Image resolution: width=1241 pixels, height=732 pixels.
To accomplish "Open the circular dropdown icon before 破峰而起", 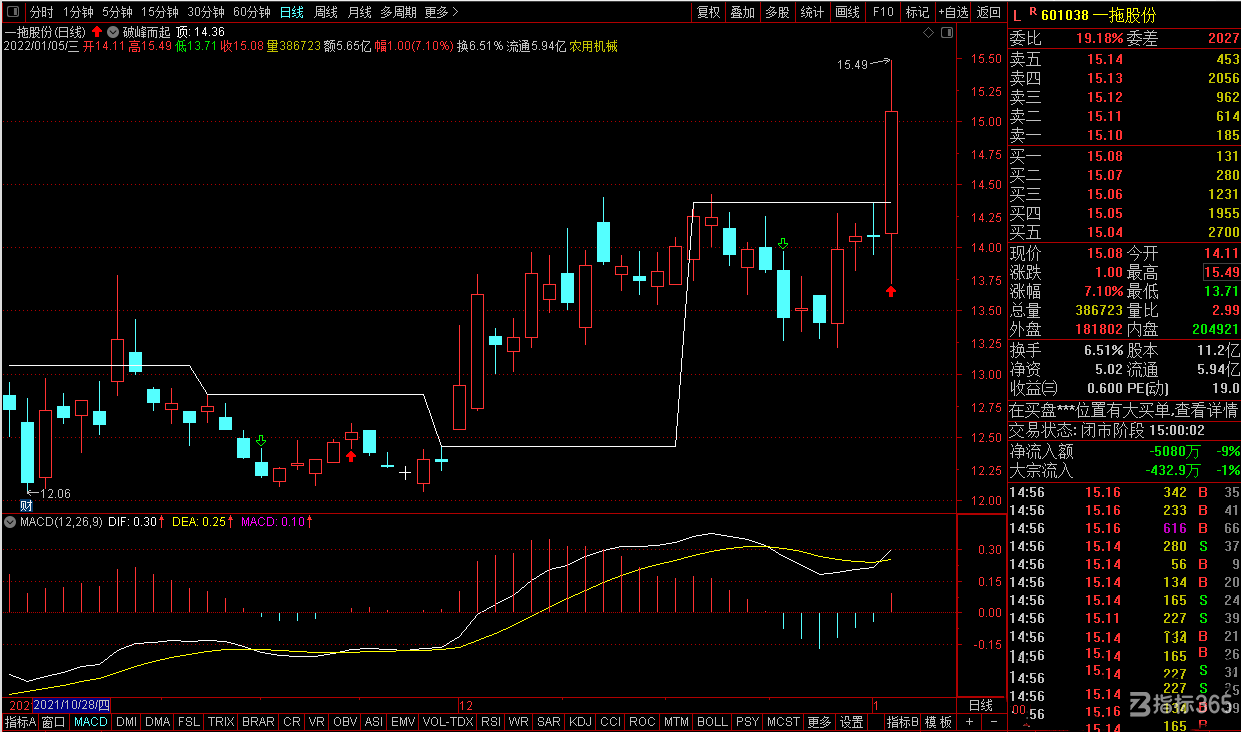I will pyautogui.click(x=112, y=32).
